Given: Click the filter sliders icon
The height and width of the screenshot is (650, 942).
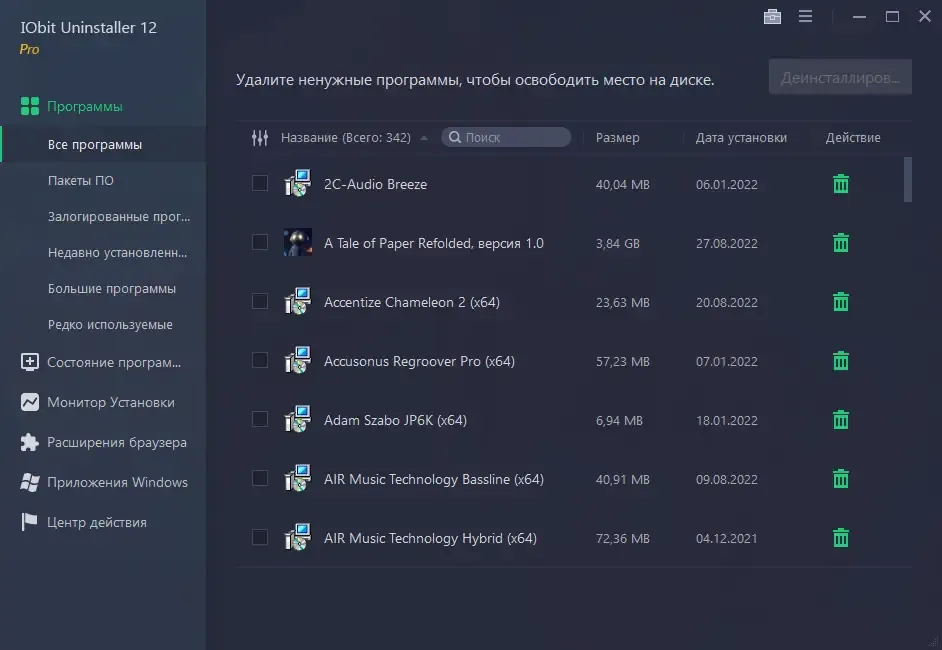Looking at the screenshot, I should click(x=260, y=138).
